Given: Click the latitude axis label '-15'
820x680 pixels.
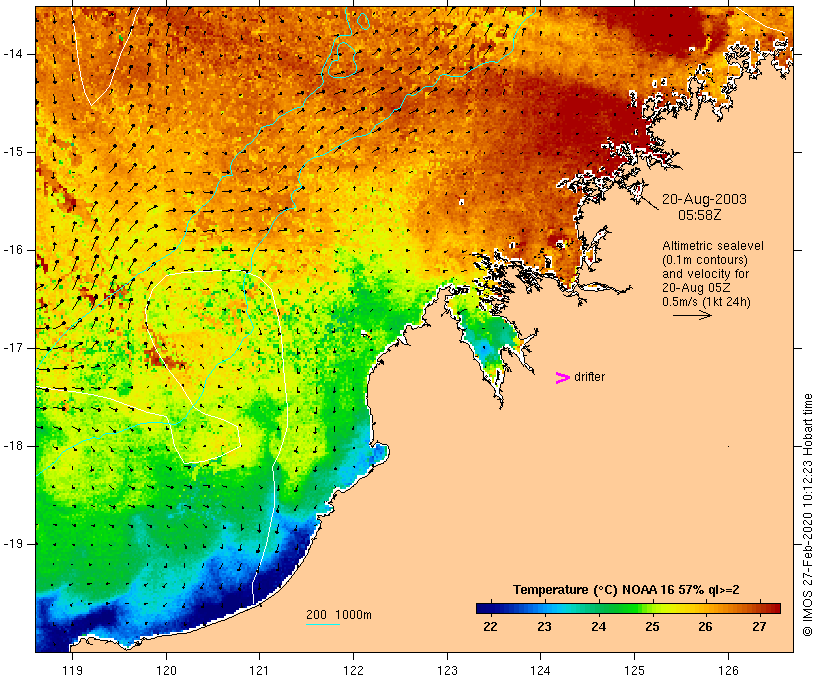Looking at the screenshot, I should (13, 152).
